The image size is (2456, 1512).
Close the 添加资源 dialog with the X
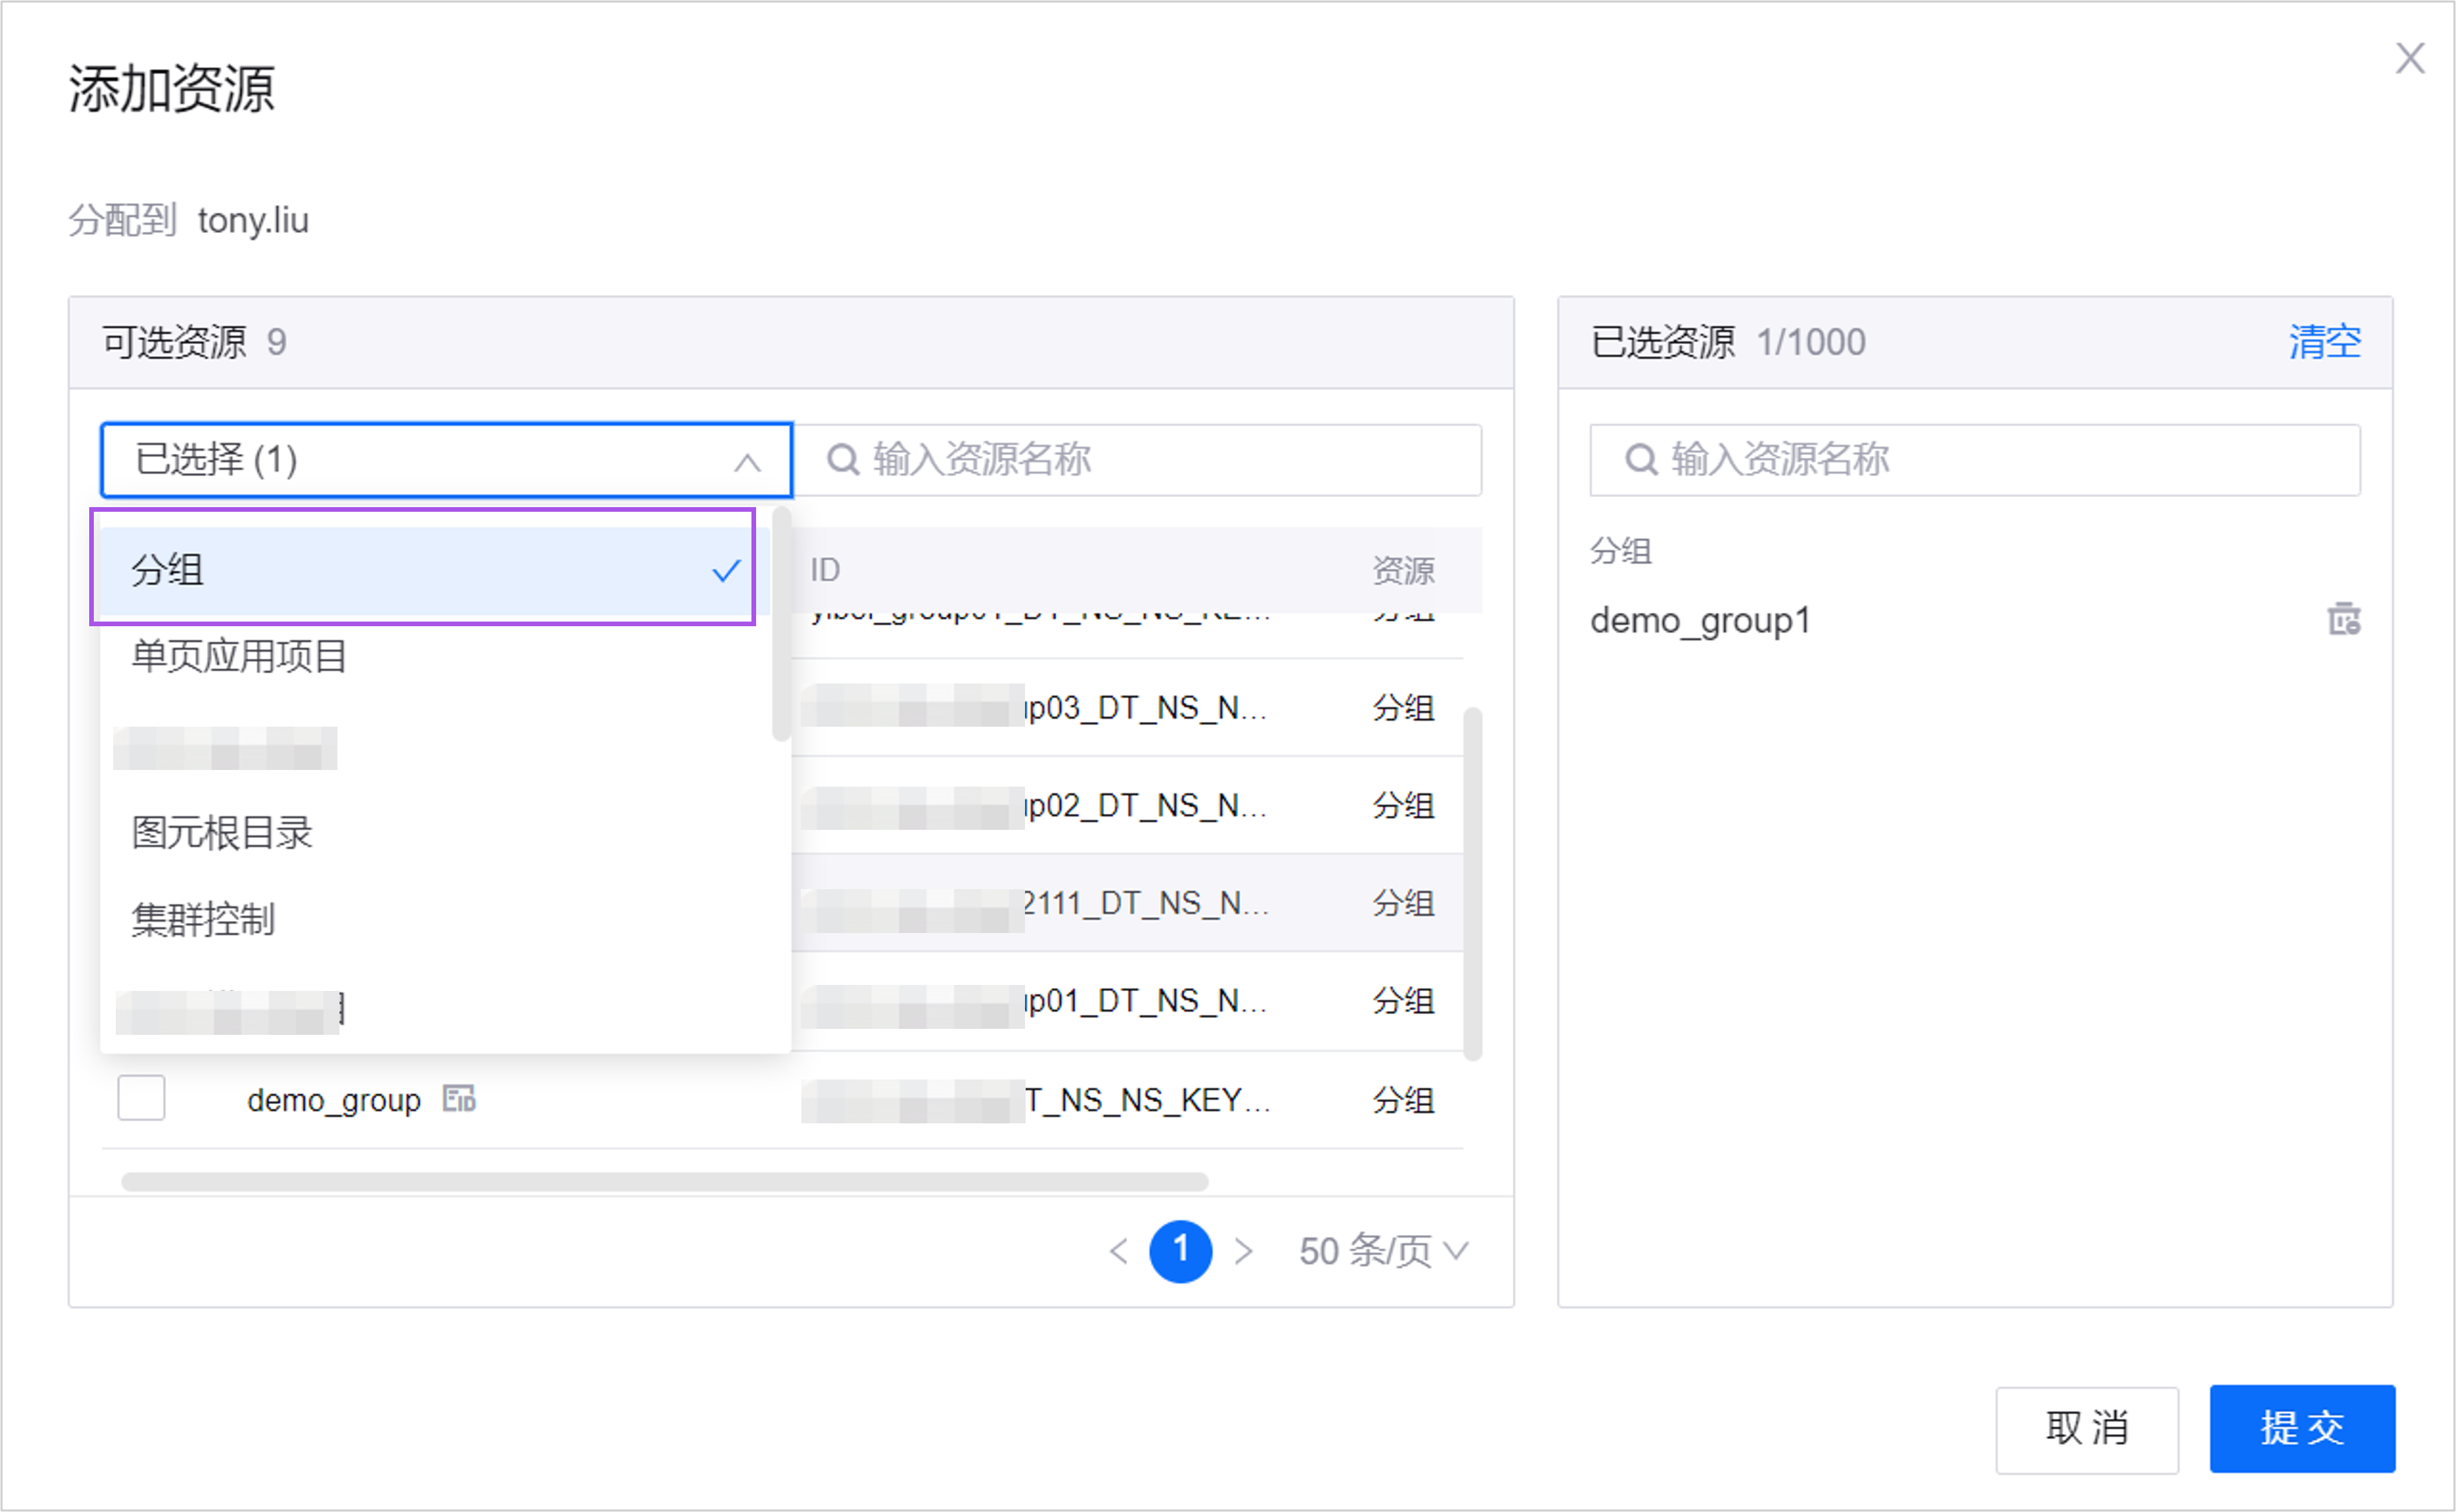(x=2410, y=58)
